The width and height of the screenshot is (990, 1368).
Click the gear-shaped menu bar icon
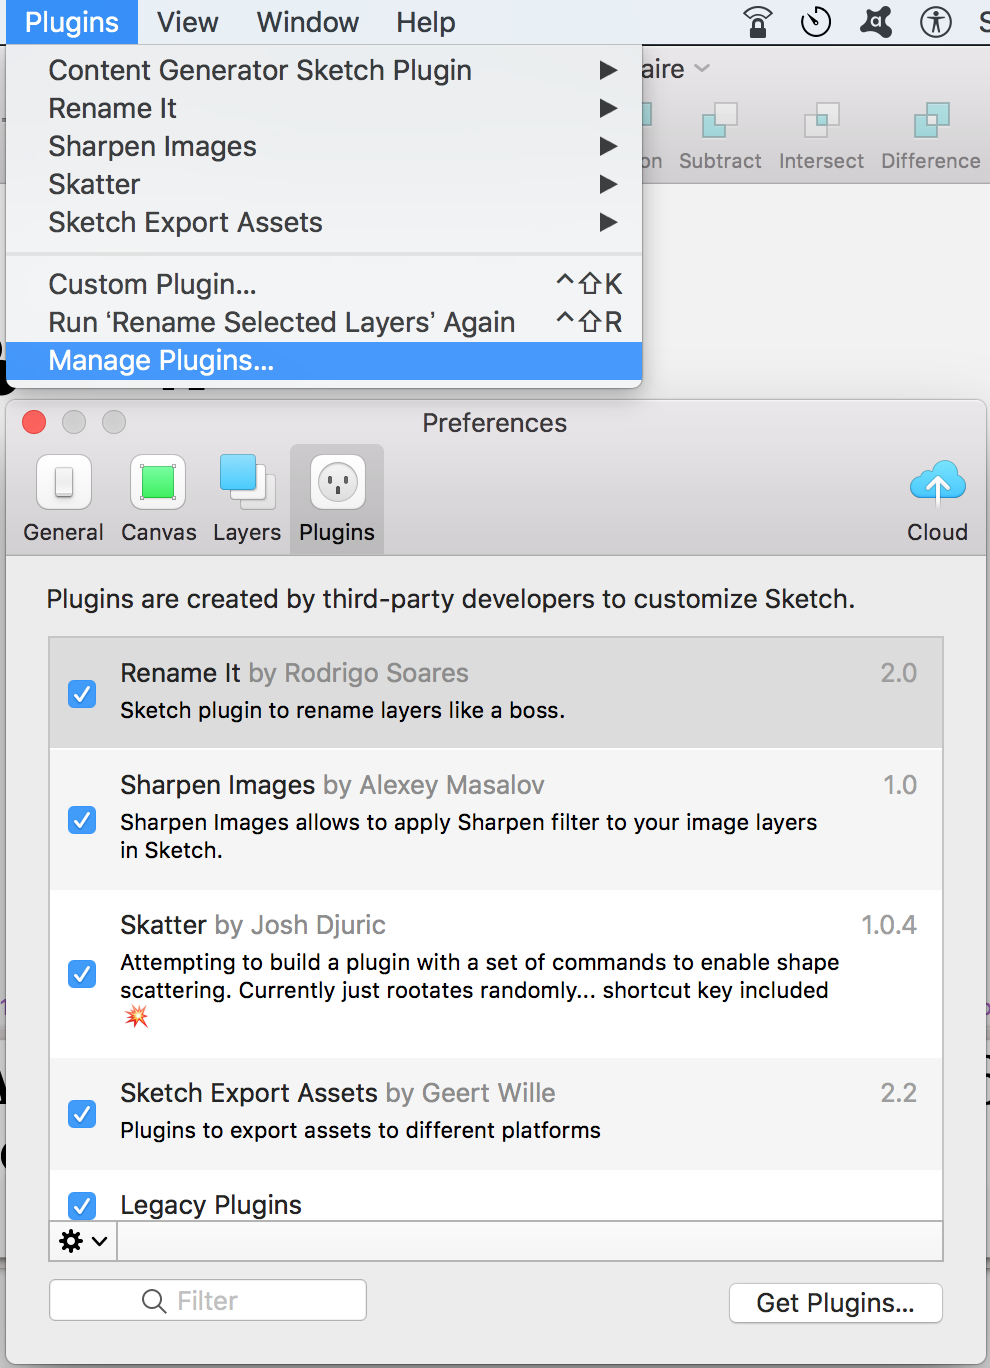(x=876, y=21)
